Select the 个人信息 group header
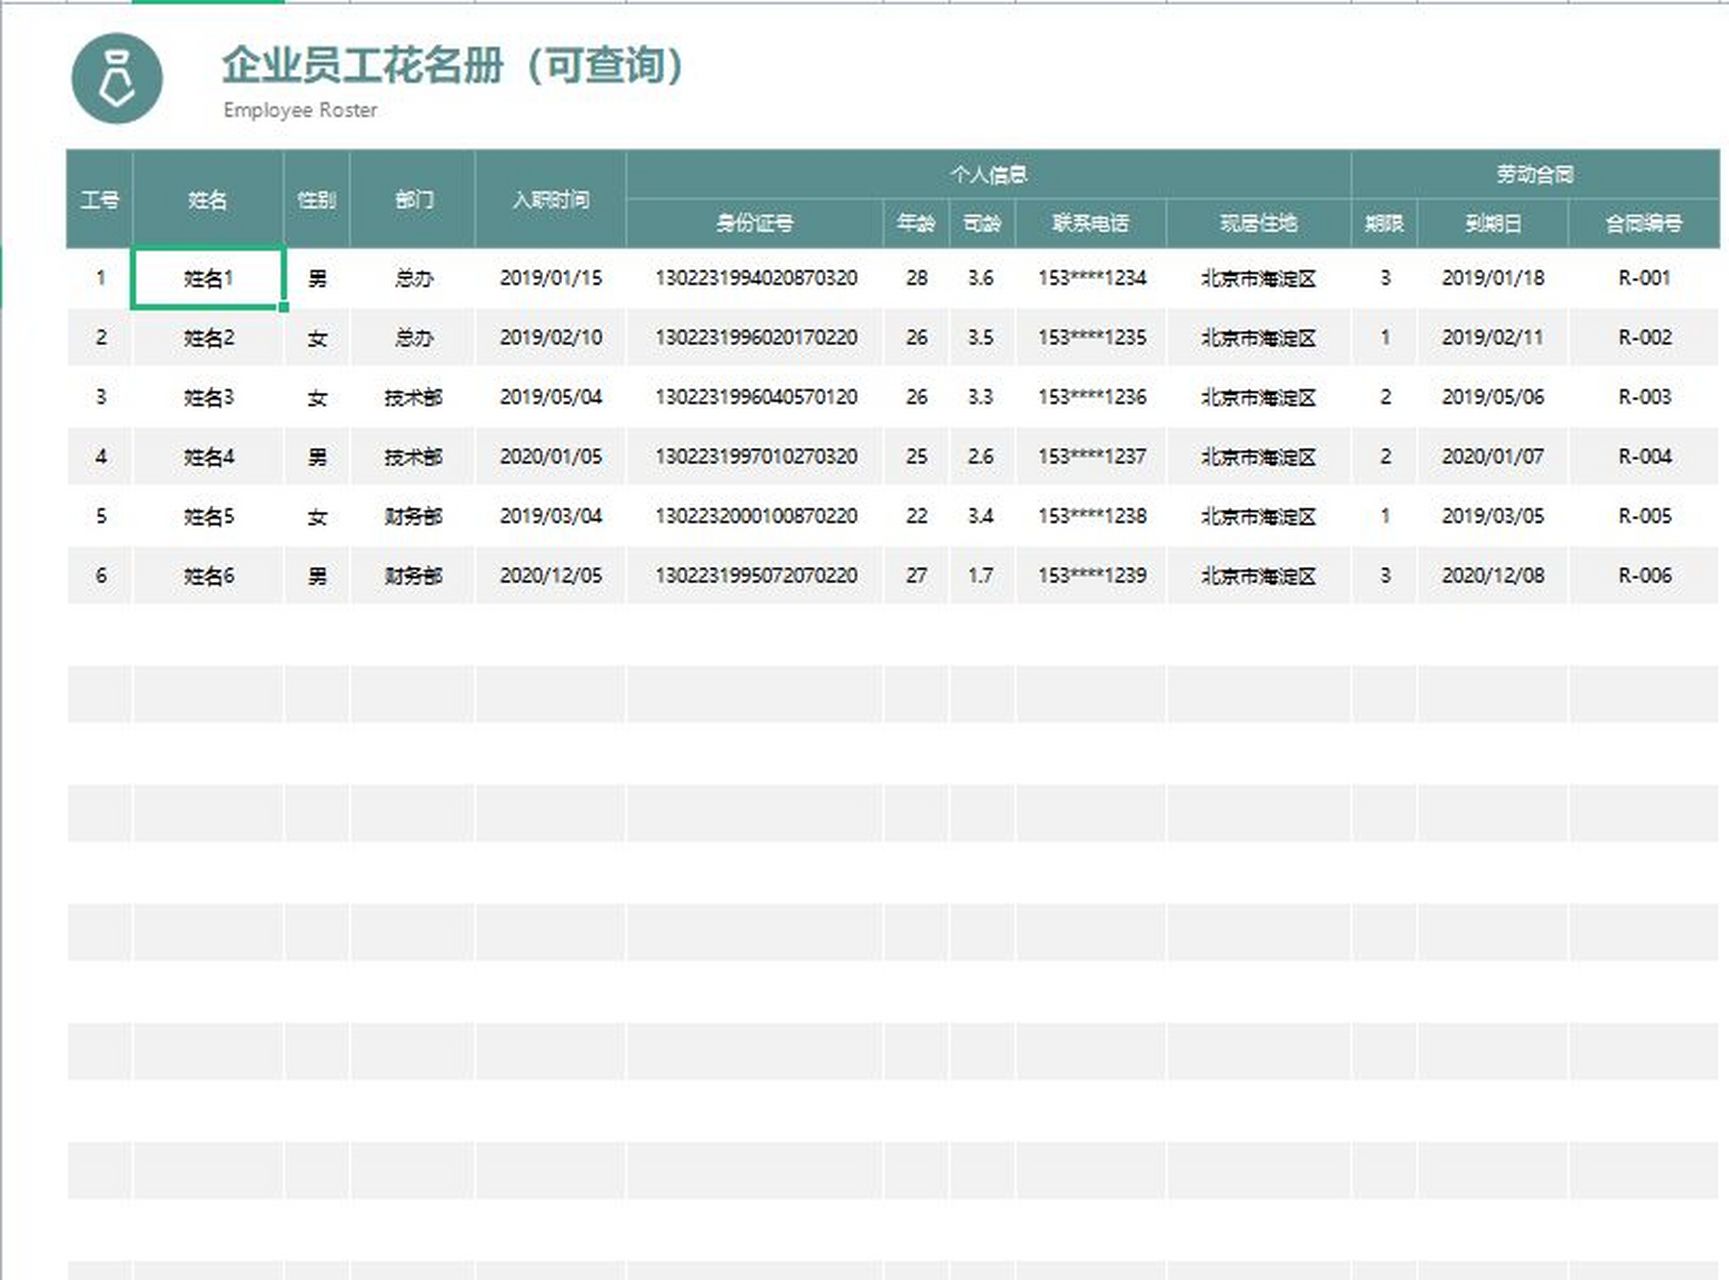The width and height of the screenshot is (1729, 1280). pyautogui.click(x=989, y=174)
